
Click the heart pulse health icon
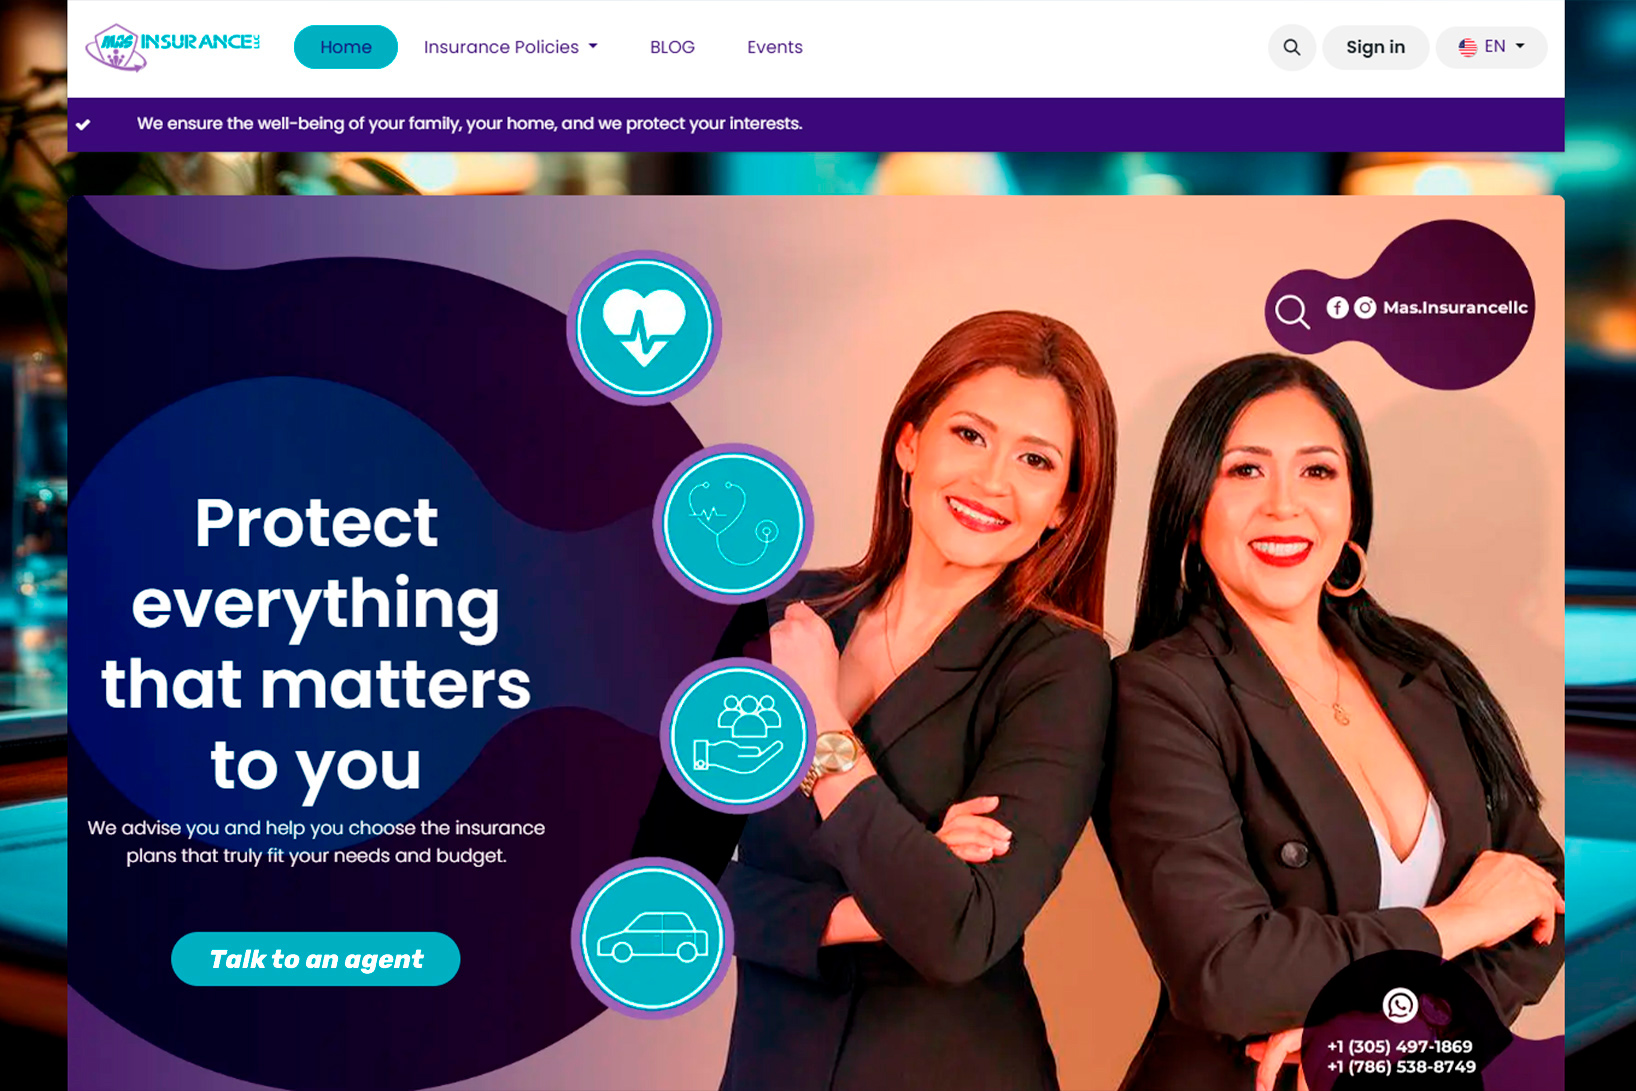(x=645, y=327)
